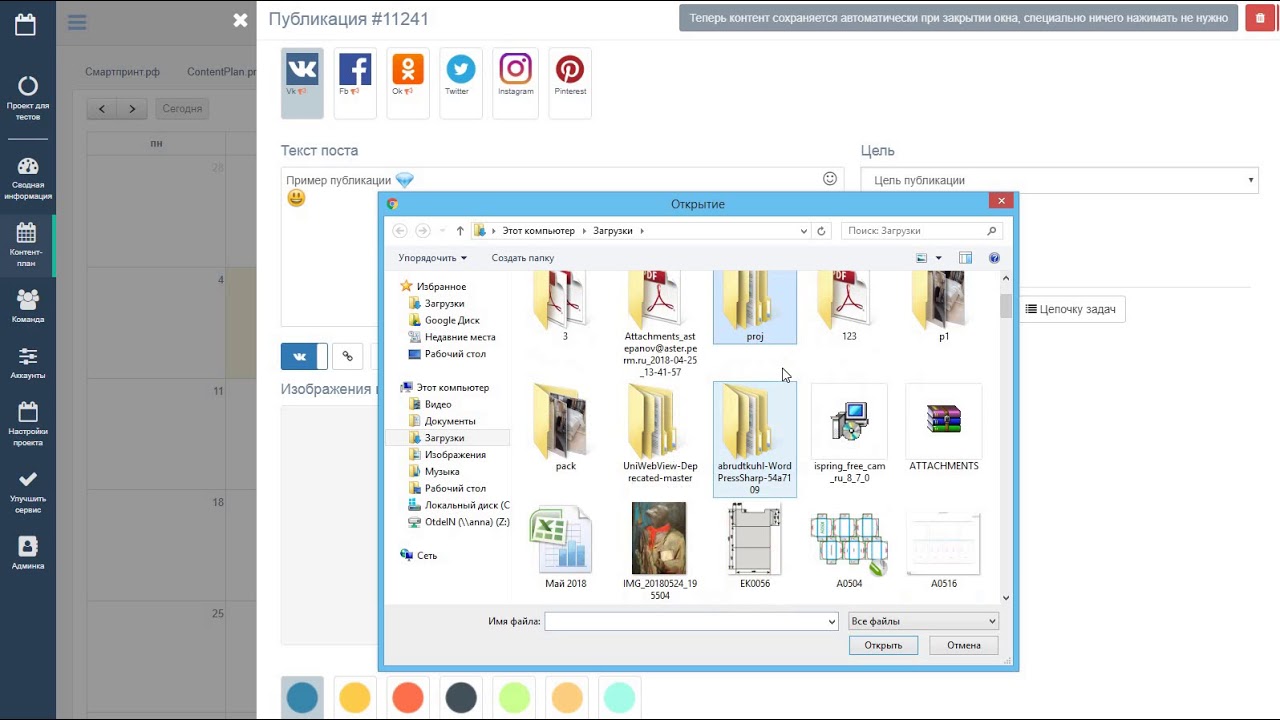Select the UniWebView-Deprecated-master folder
Viewport: 1280px width, 720px height.
(660, 433)
